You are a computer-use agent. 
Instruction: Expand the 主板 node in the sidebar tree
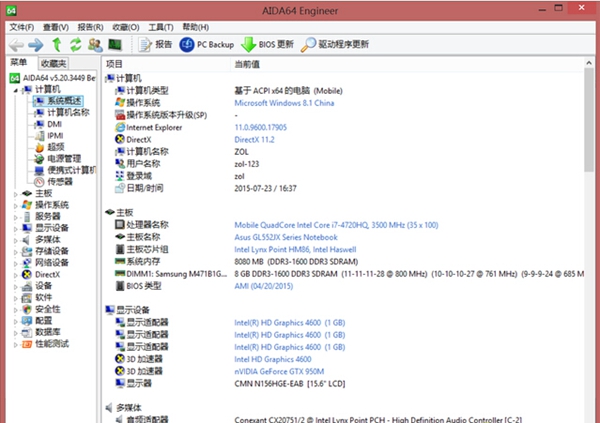coord(15,193)
